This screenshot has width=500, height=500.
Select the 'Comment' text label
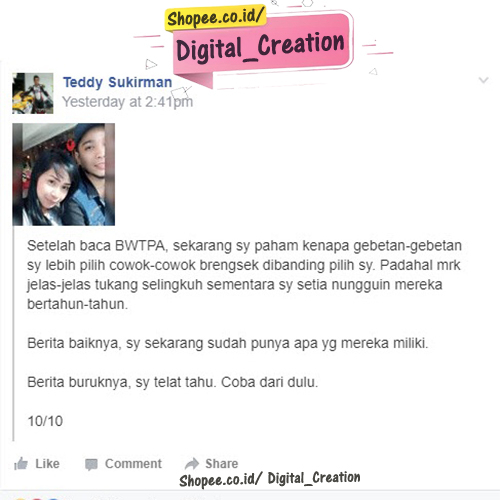click(x=133, y=464)
